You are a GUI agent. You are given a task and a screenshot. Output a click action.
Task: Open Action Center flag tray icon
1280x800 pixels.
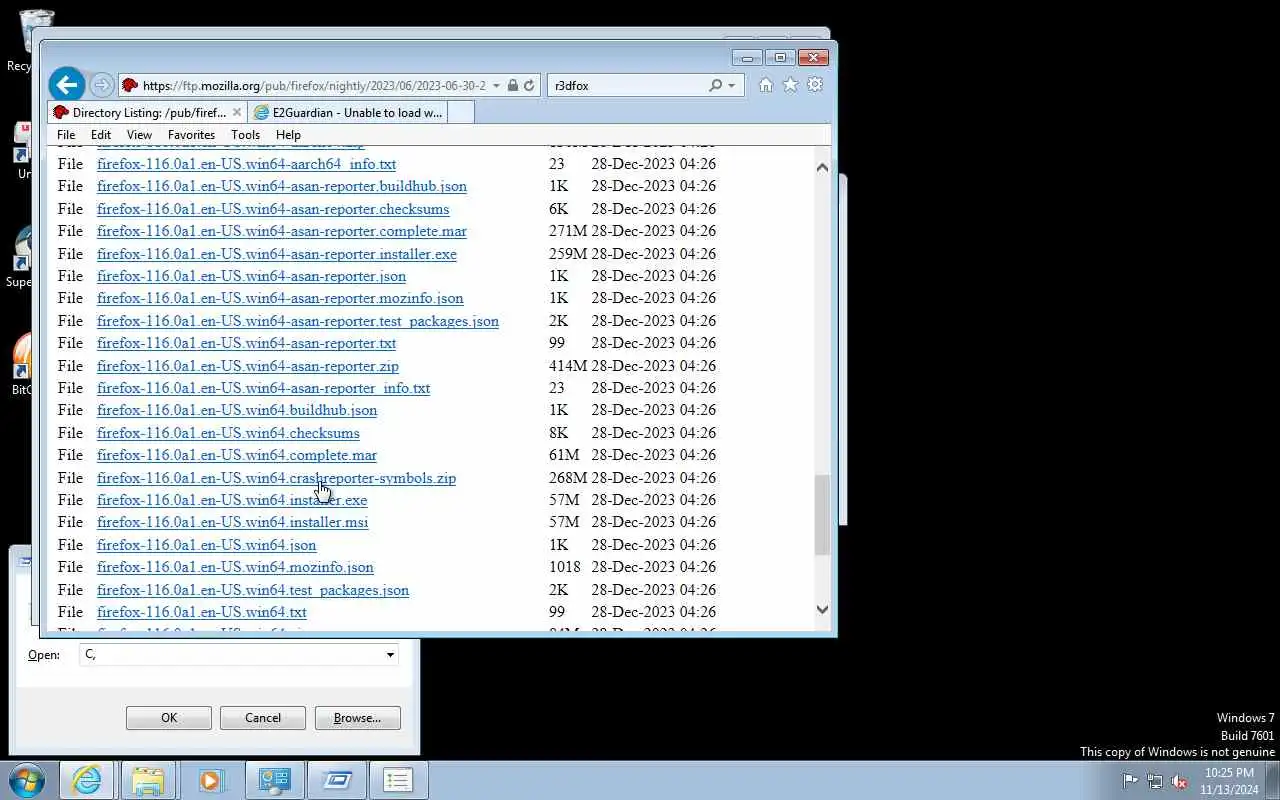(1130, 781)
